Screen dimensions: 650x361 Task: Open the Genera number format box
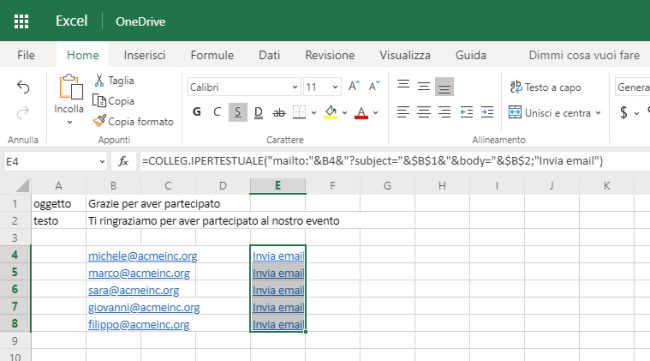tap(633, 87)
